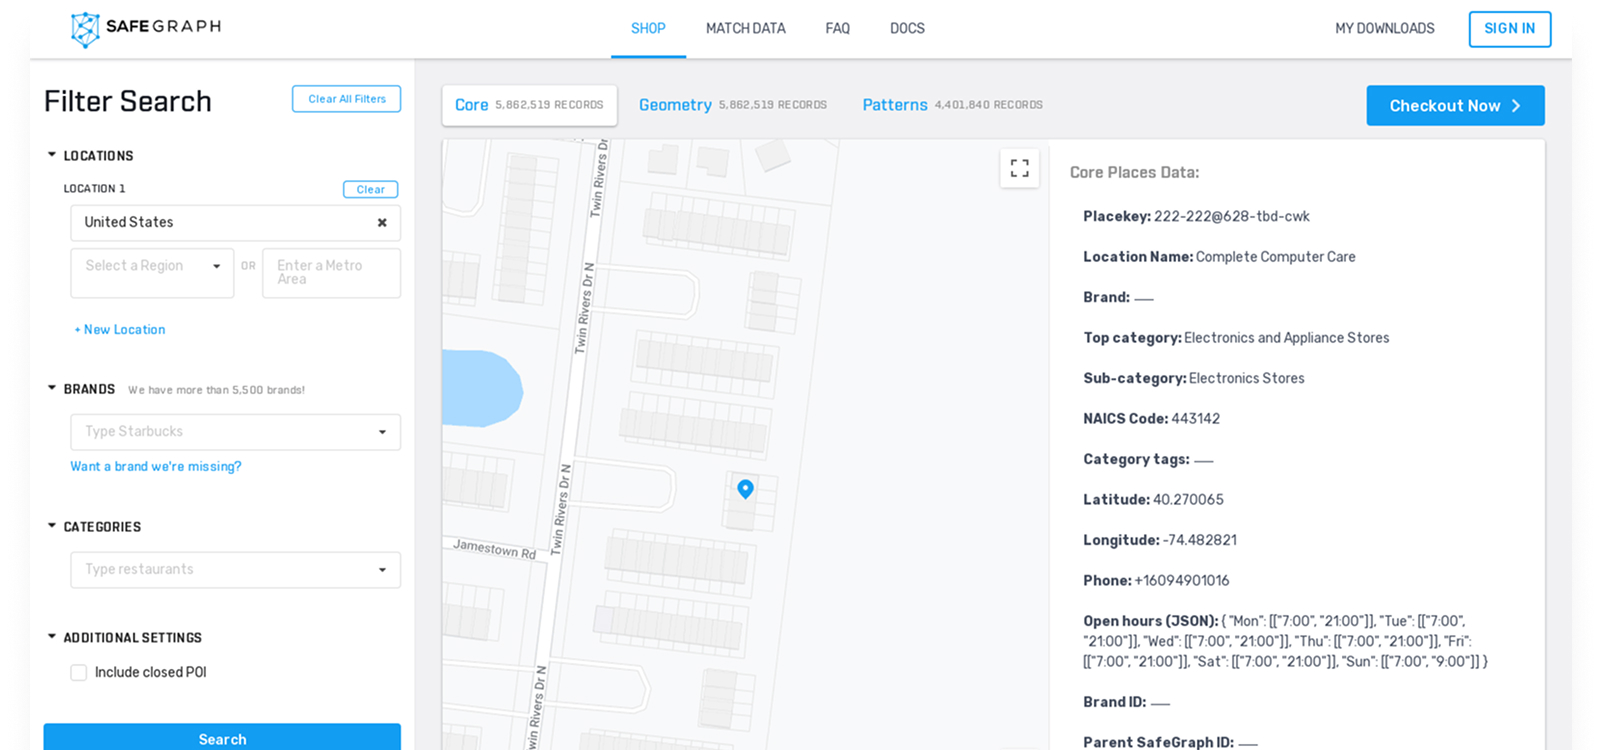Viewport: 1602px width, 750px height.
Task: Click the Enter a Metro Area field
Action: coord(331,273)
